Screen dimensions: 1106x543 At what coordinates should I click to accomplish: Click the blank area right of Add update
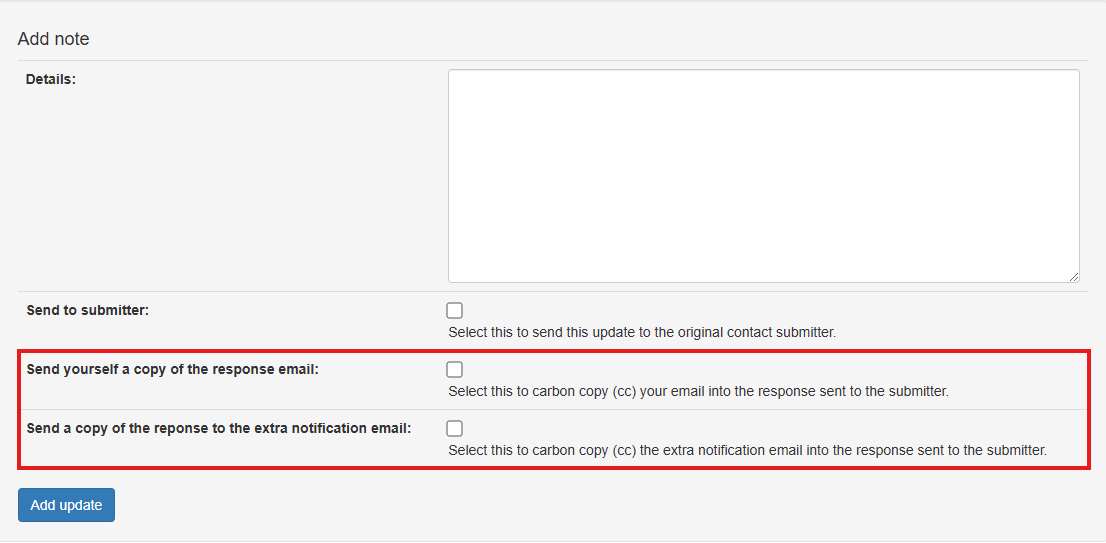[x=600, y=505]
